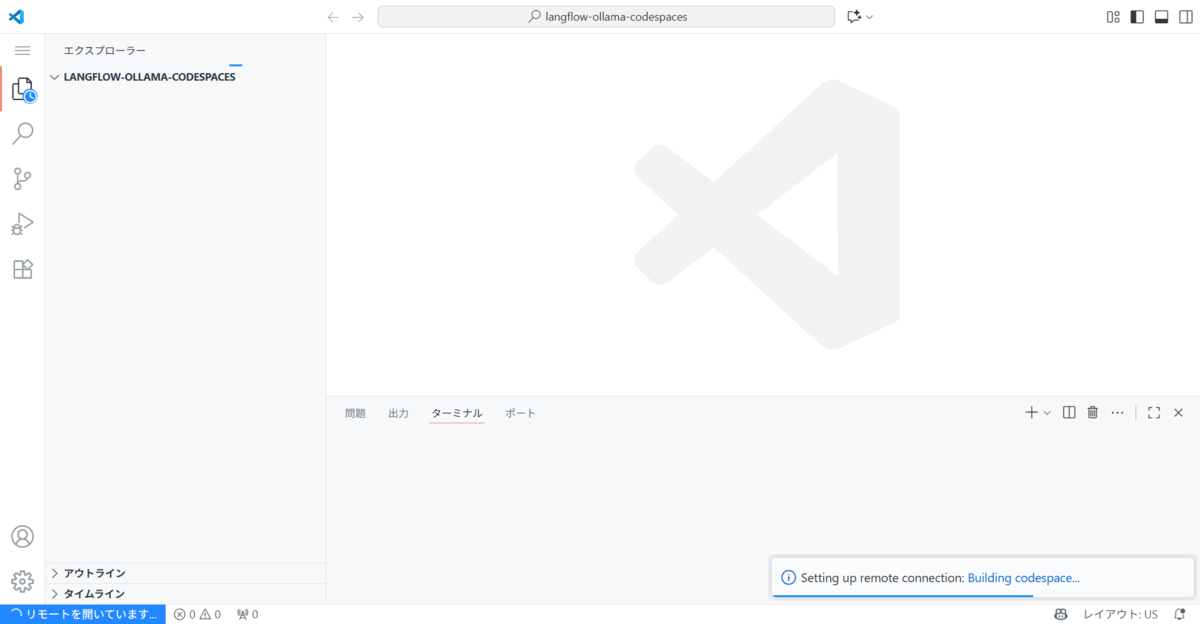Open the terminal panel more actions menu

1118,412
